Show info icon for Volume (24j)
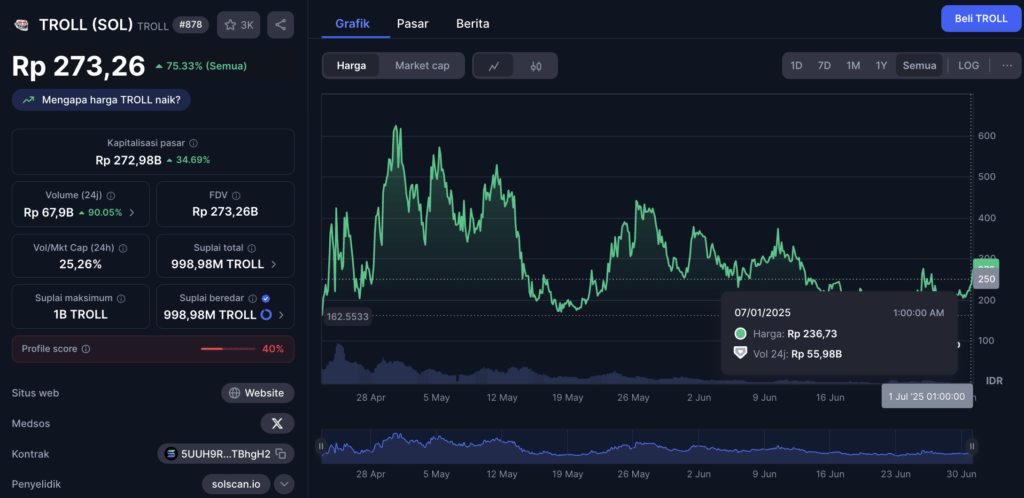Viewport: 1024px width, 498px height. [111, 195]
